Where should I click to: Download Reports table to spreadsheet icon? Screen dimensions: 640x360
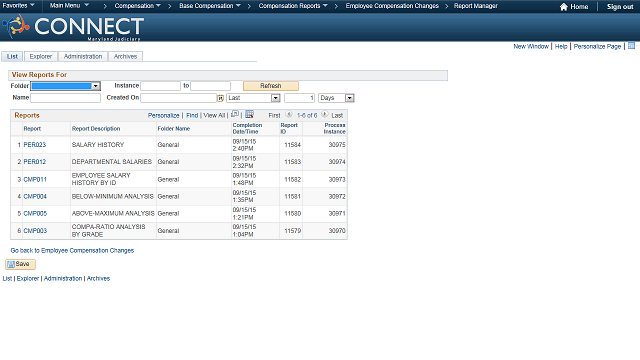[x=249, y=114]
